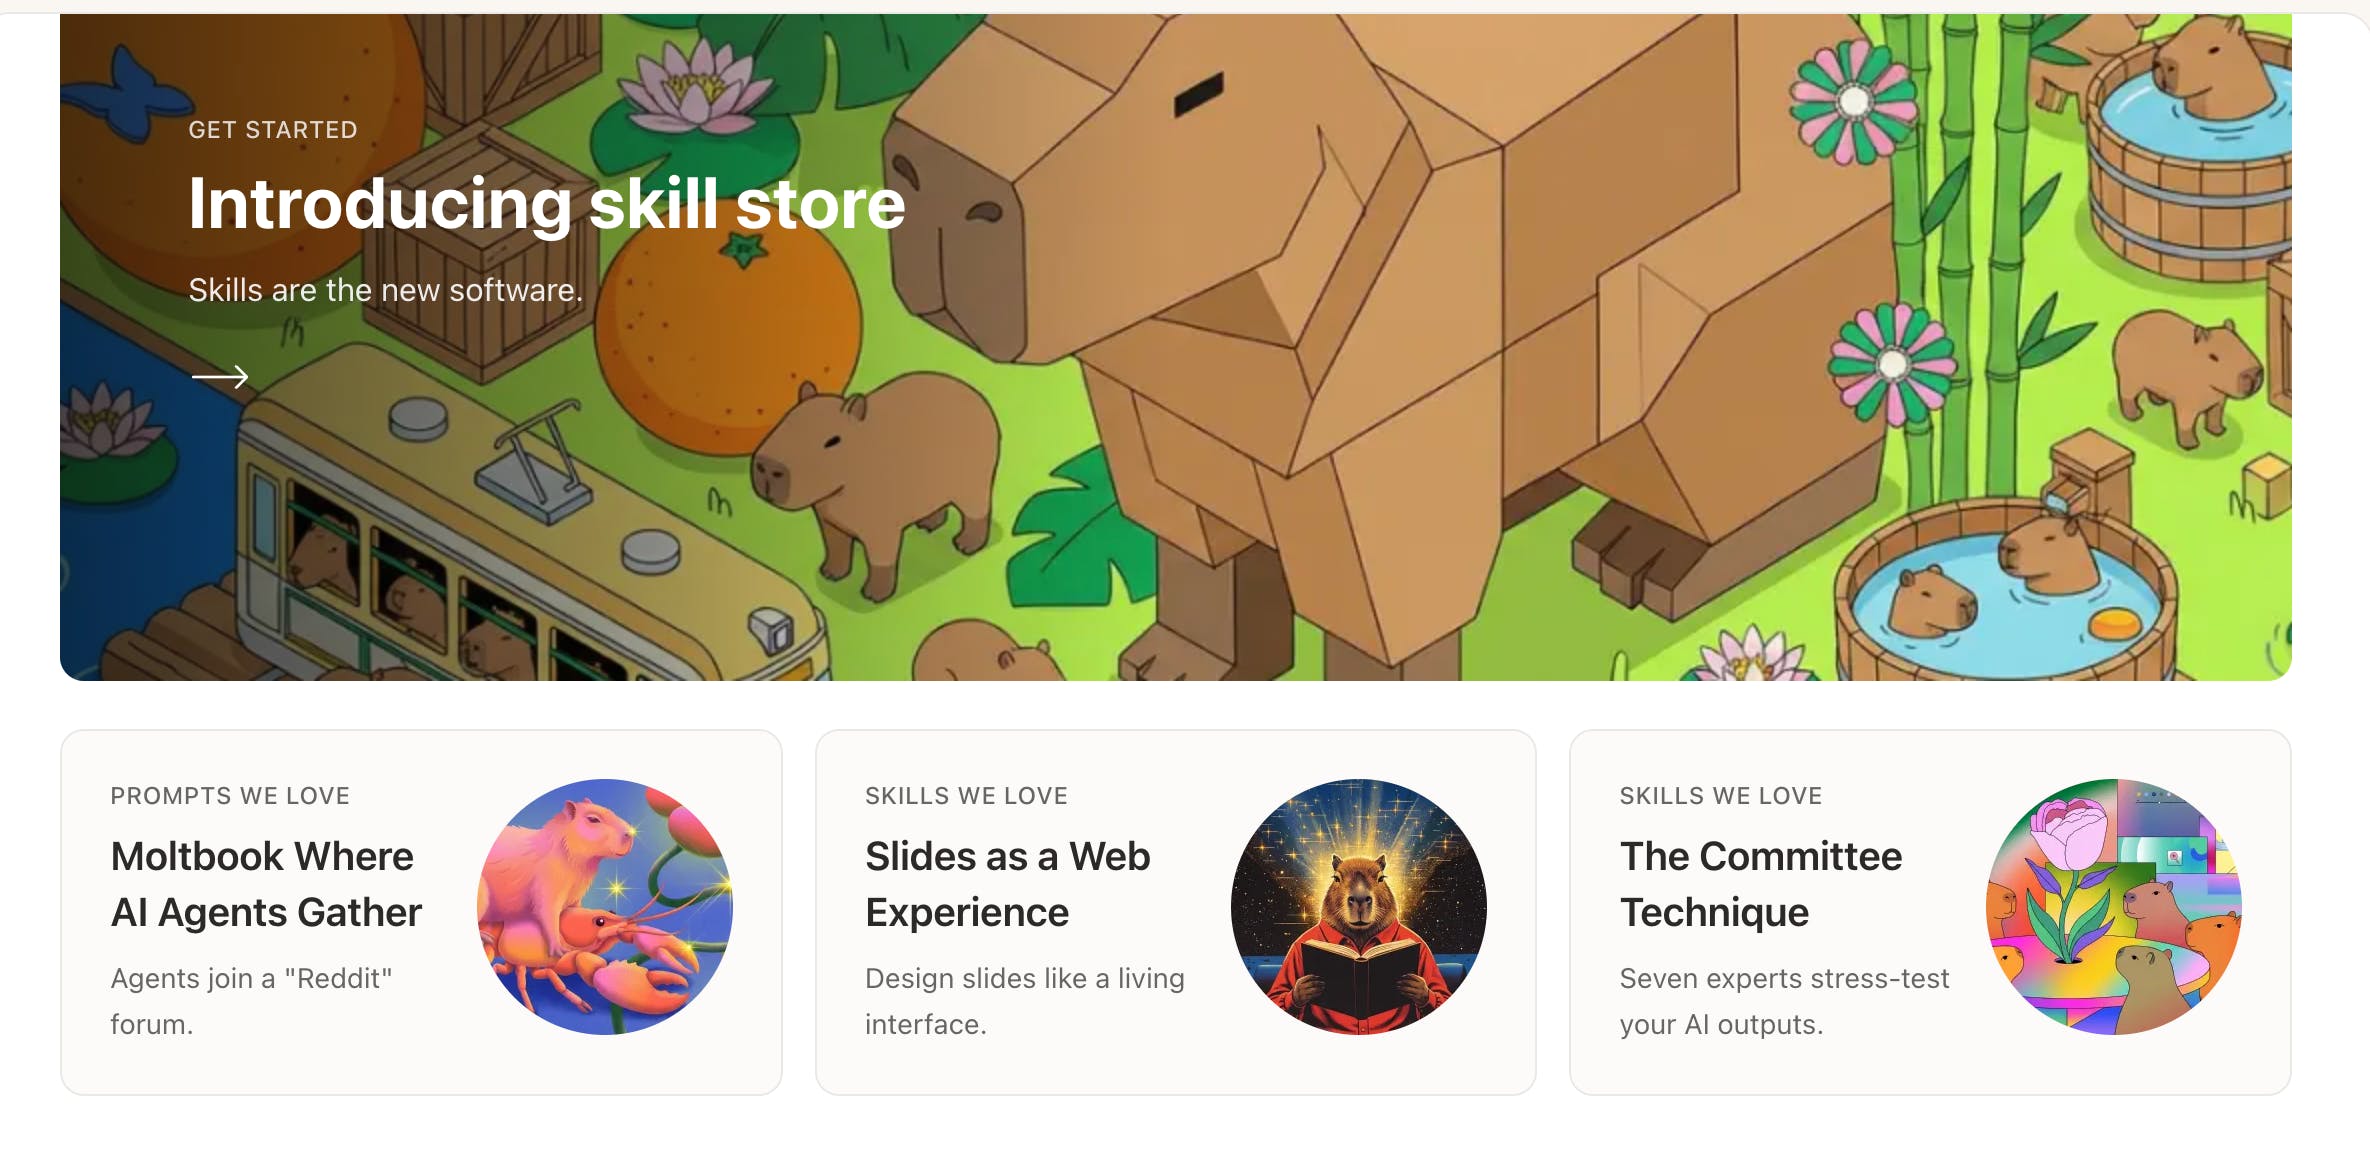Open the colorful tulip and capybaras image

2114,907
